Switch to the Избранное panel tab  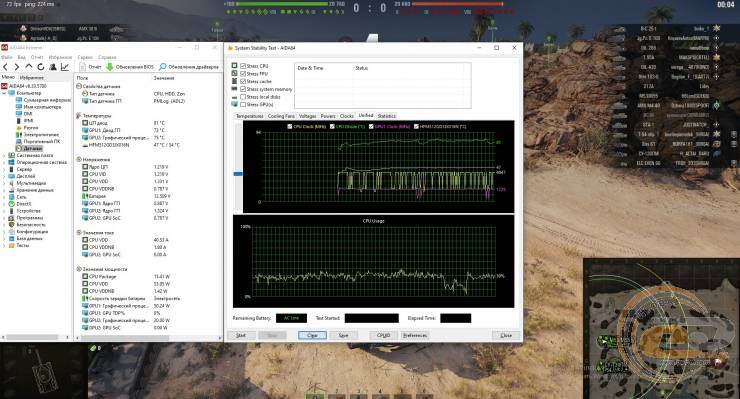(32, 77)
